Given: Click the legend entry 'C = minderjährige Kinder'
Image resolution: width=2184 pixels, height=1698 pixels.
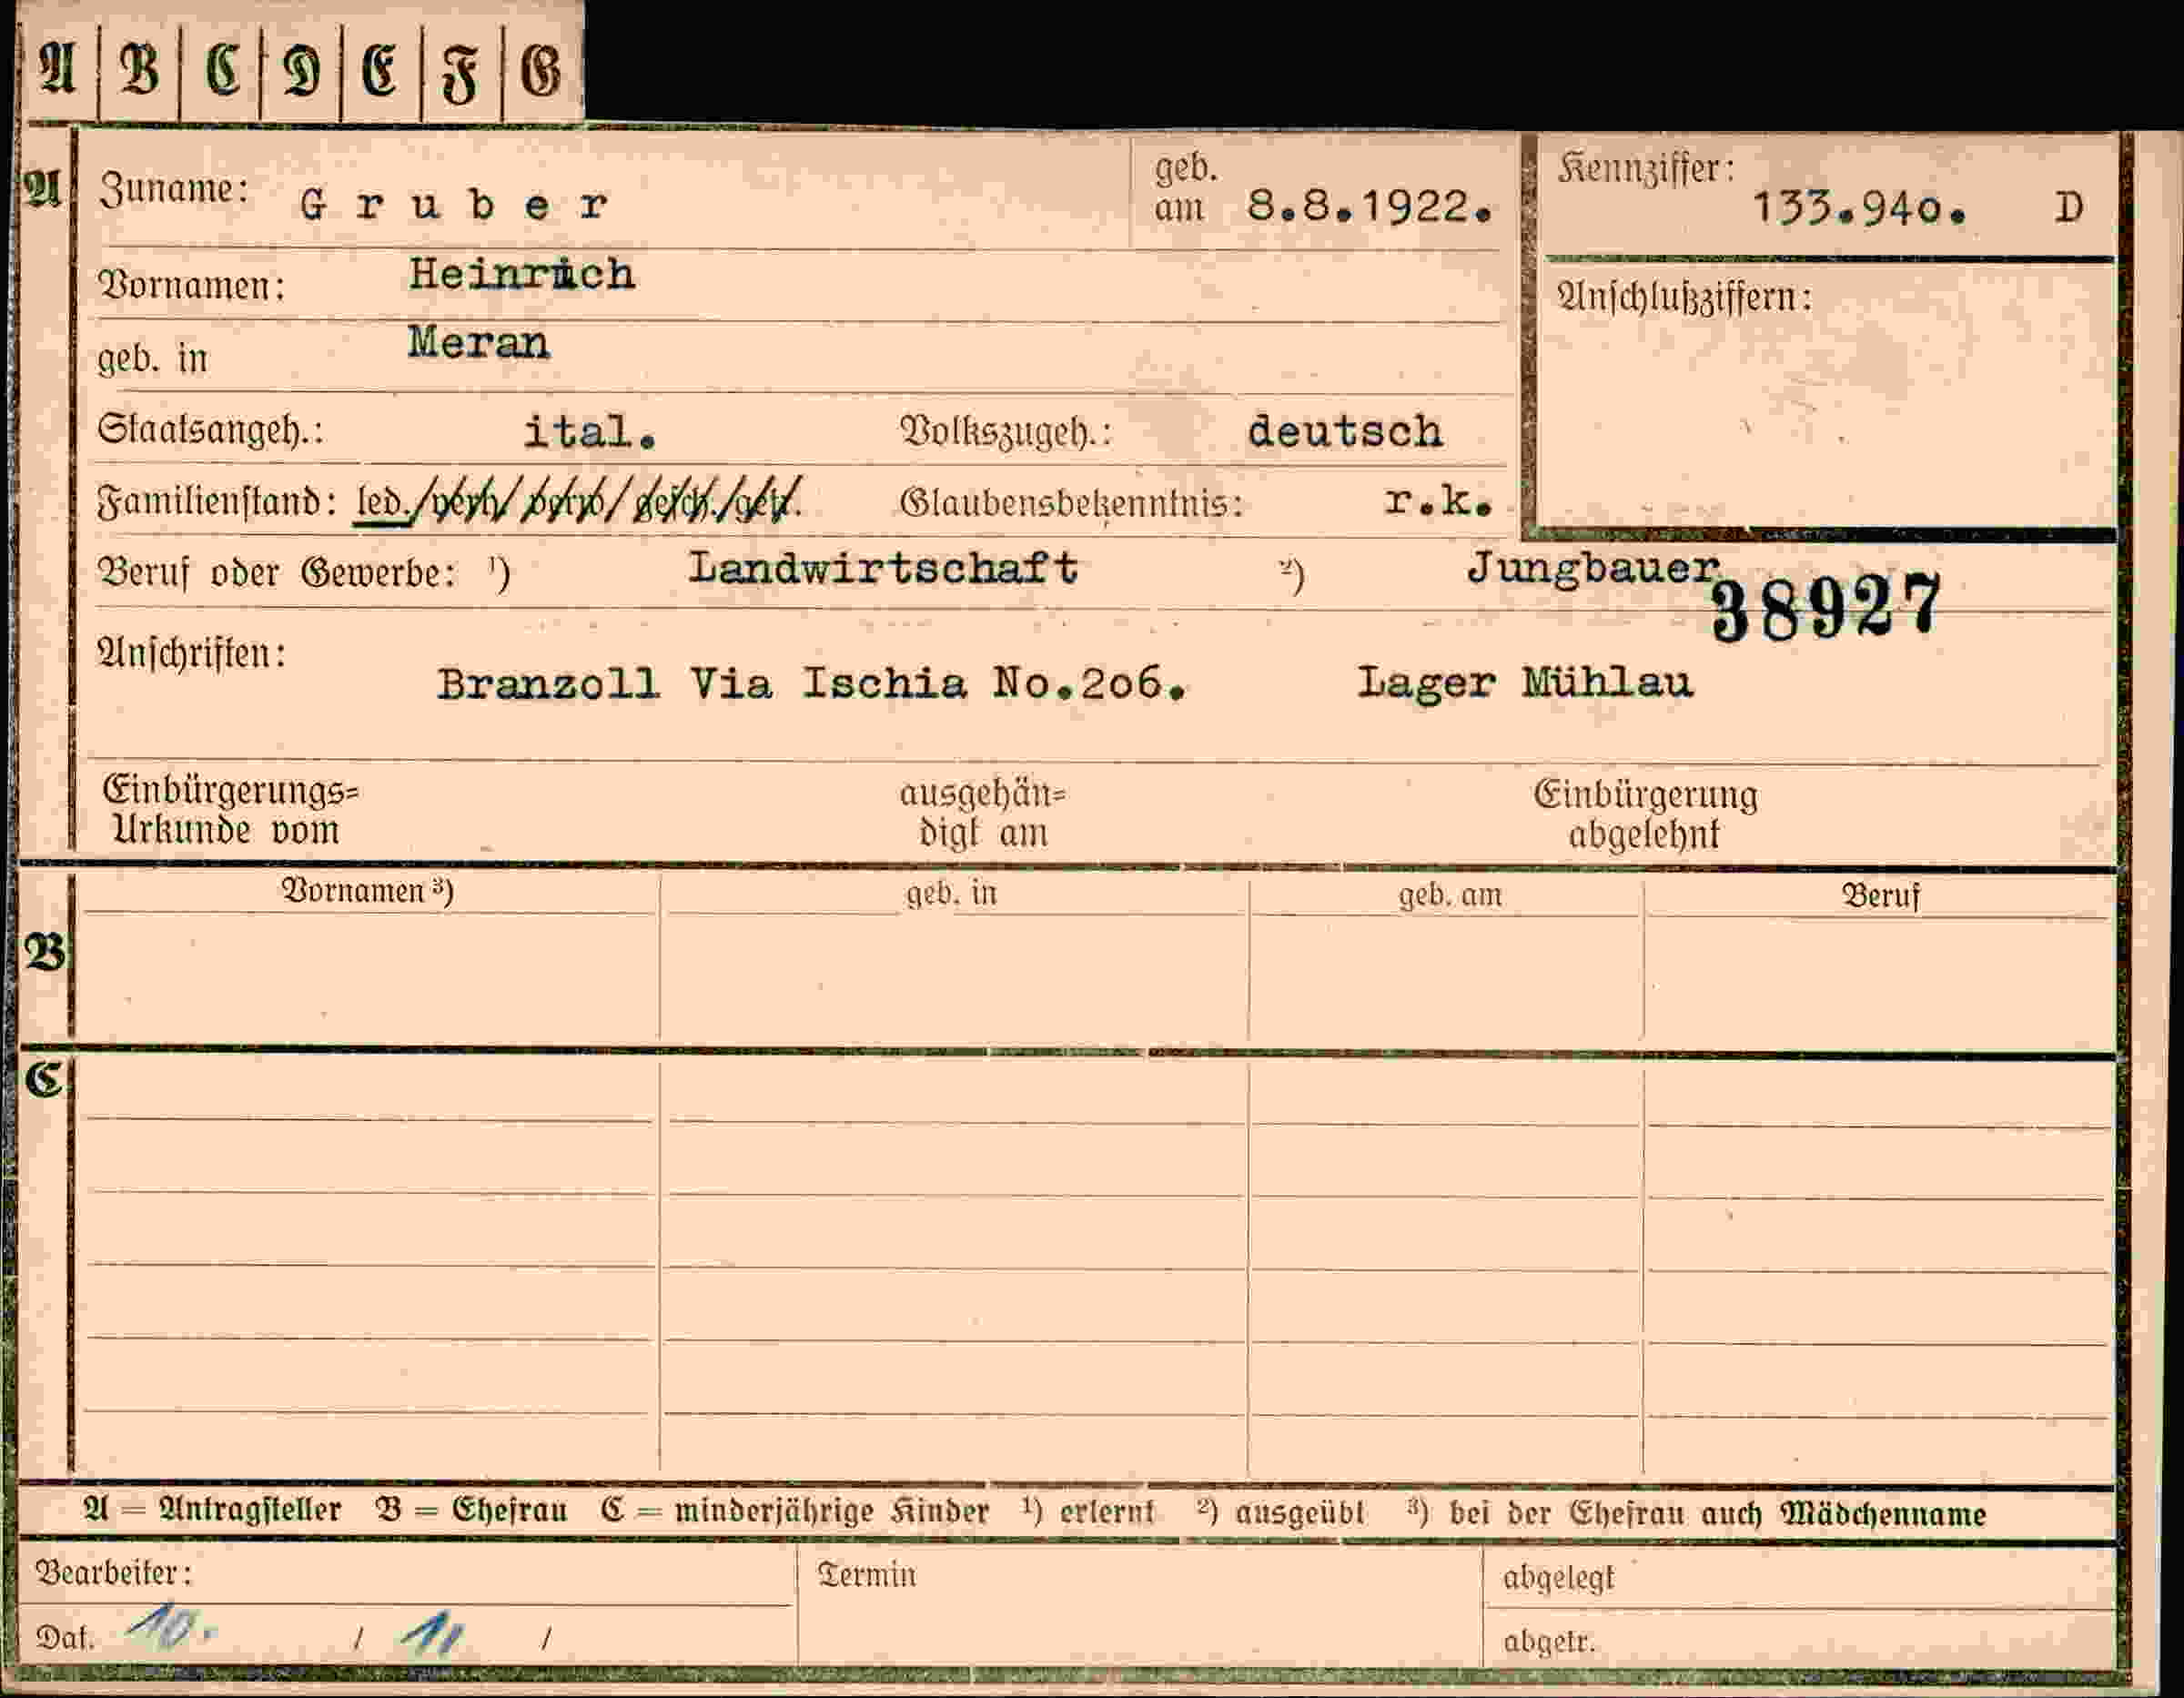Looking at the screenshot, I should pyautogui.click(x=795, y=1511).
